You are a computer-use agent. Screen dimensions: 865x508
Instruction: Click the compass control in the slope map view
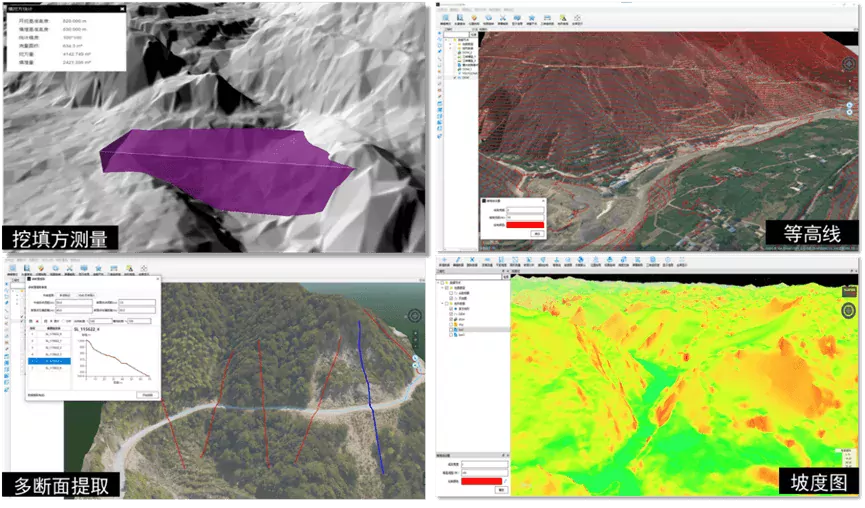848,311
